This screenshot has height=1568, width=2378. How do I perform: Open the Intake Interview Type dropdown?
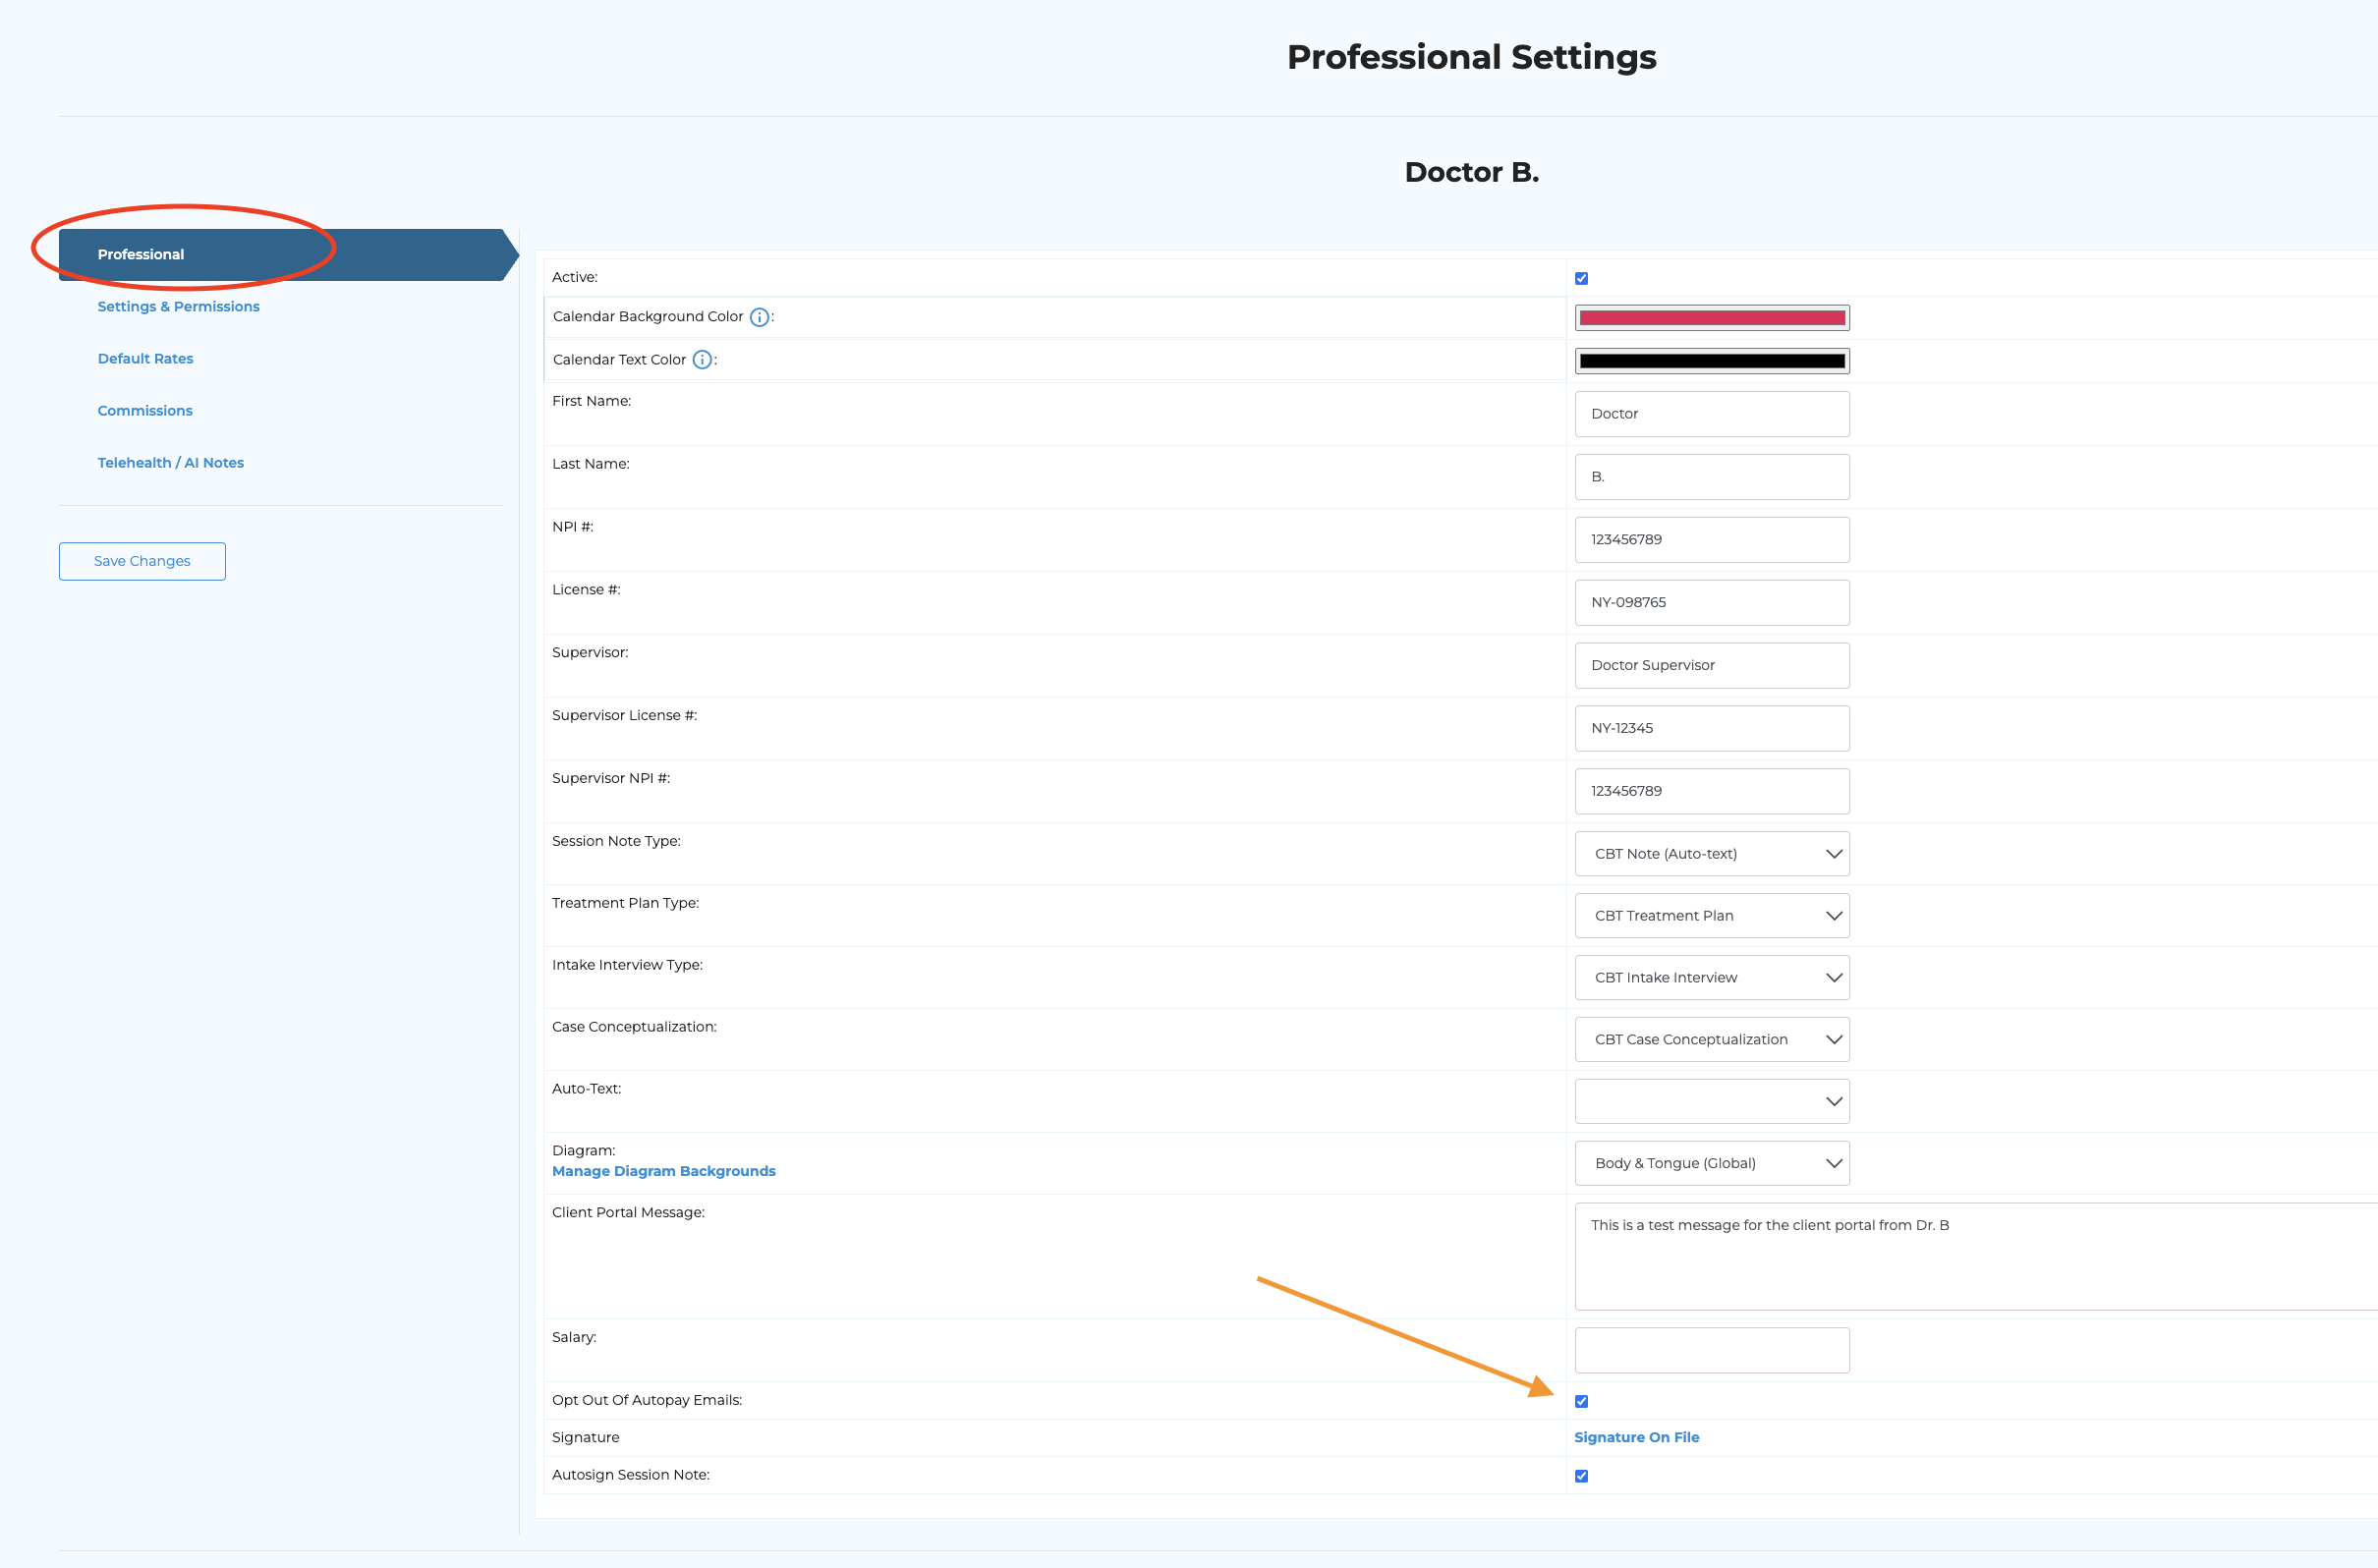(1711, 978)
